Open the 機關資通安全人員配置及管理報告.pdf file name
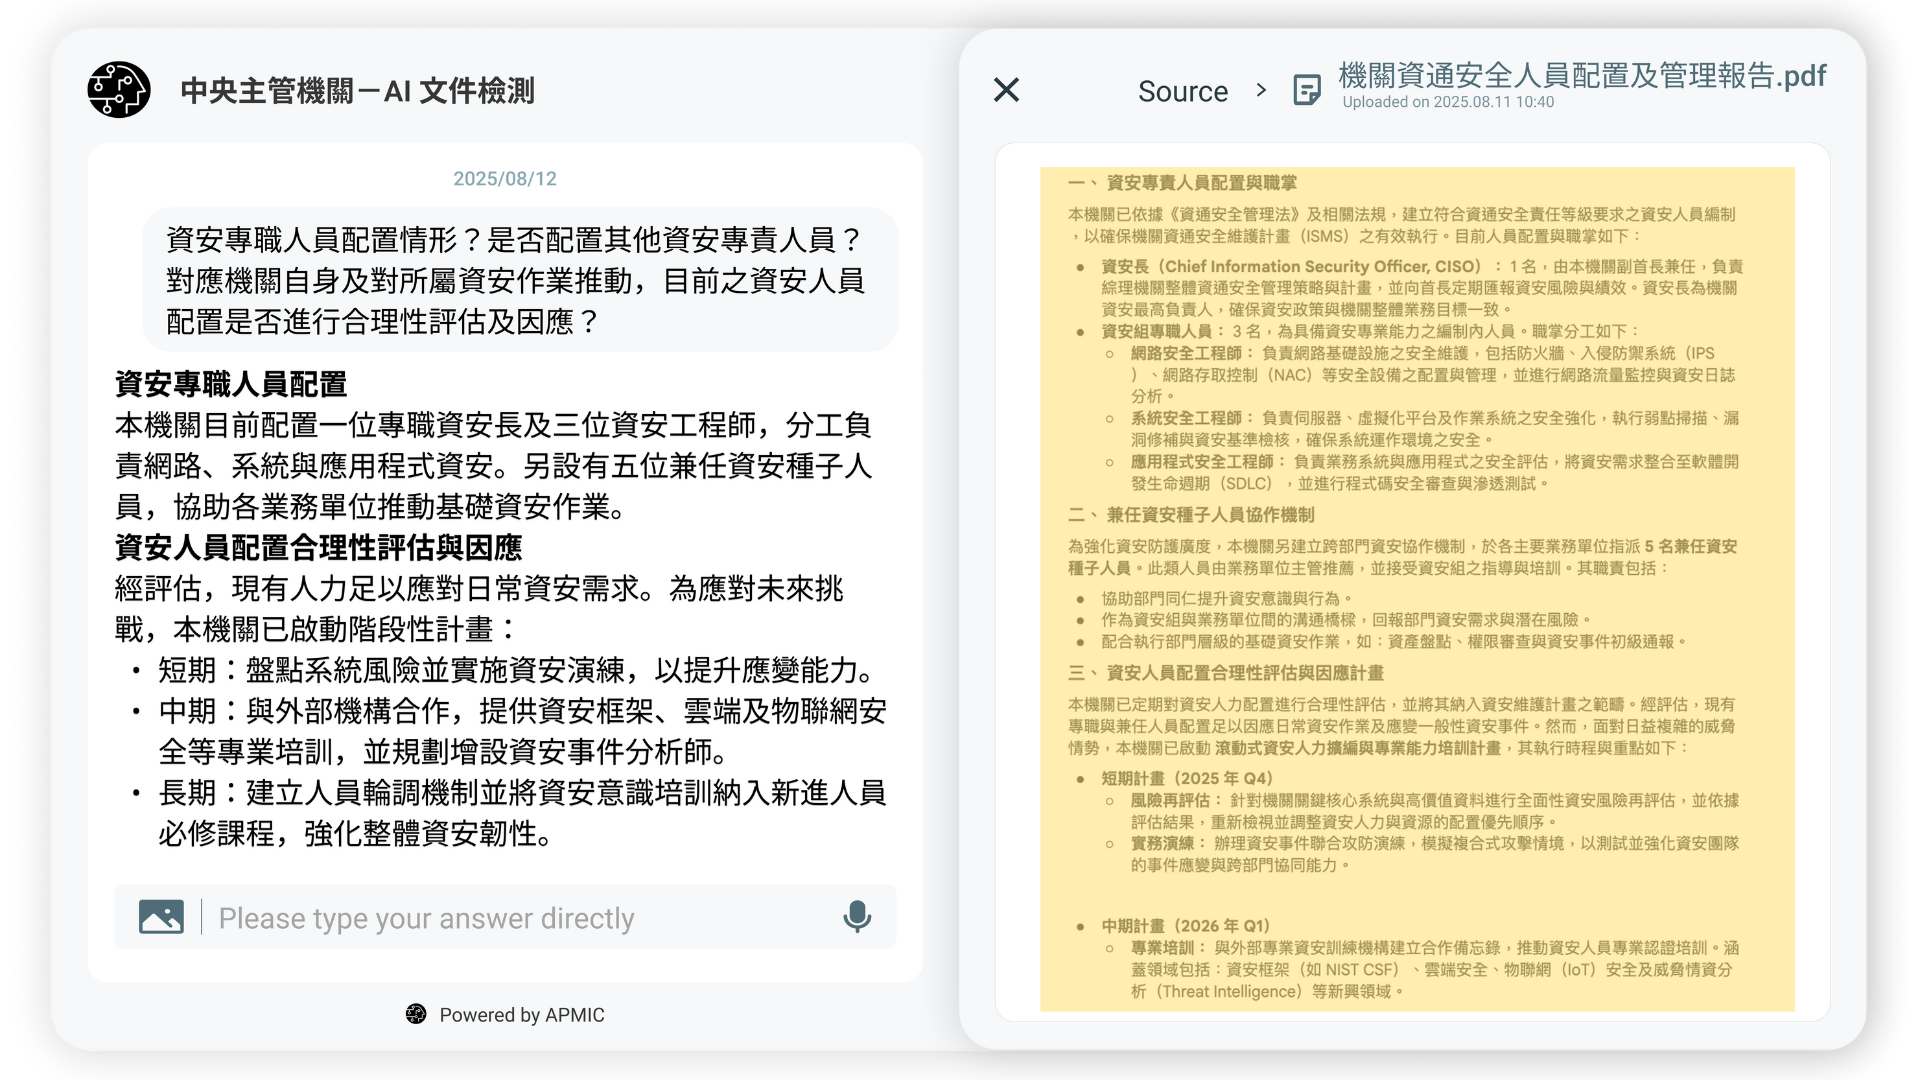This screenshot has height=1080, width=1920. [x=1581, y=76]
